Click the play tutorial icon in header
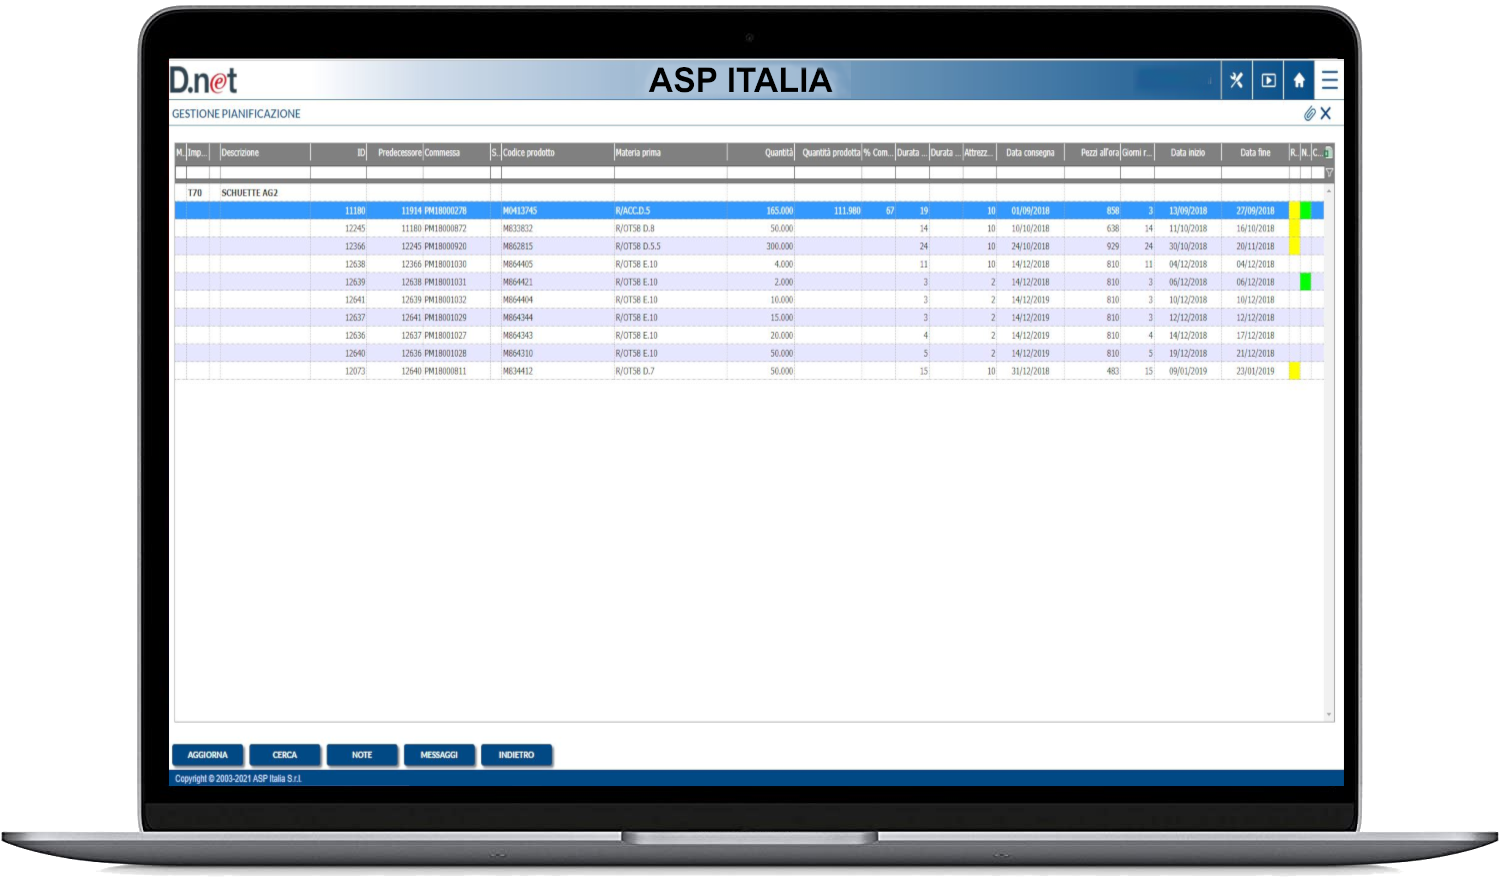The image size is (1500, 881). tap(1268, 80)
